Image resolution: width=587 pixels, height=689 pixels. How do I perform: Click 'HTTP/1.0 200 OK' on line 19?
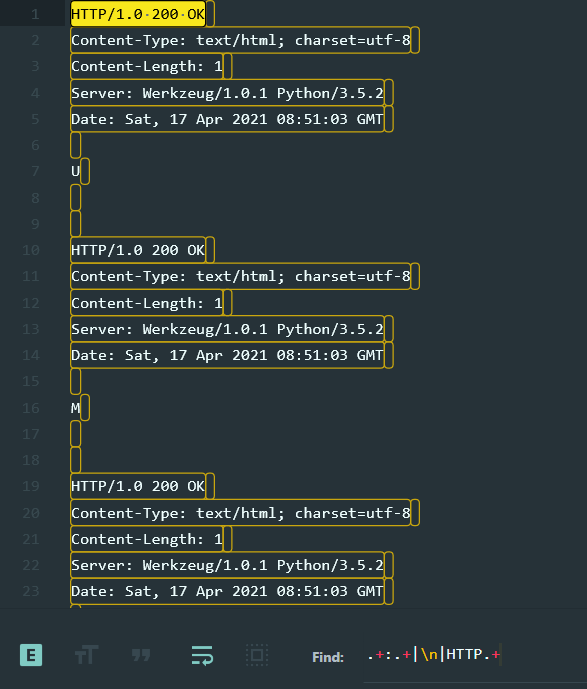coord(138,486)
